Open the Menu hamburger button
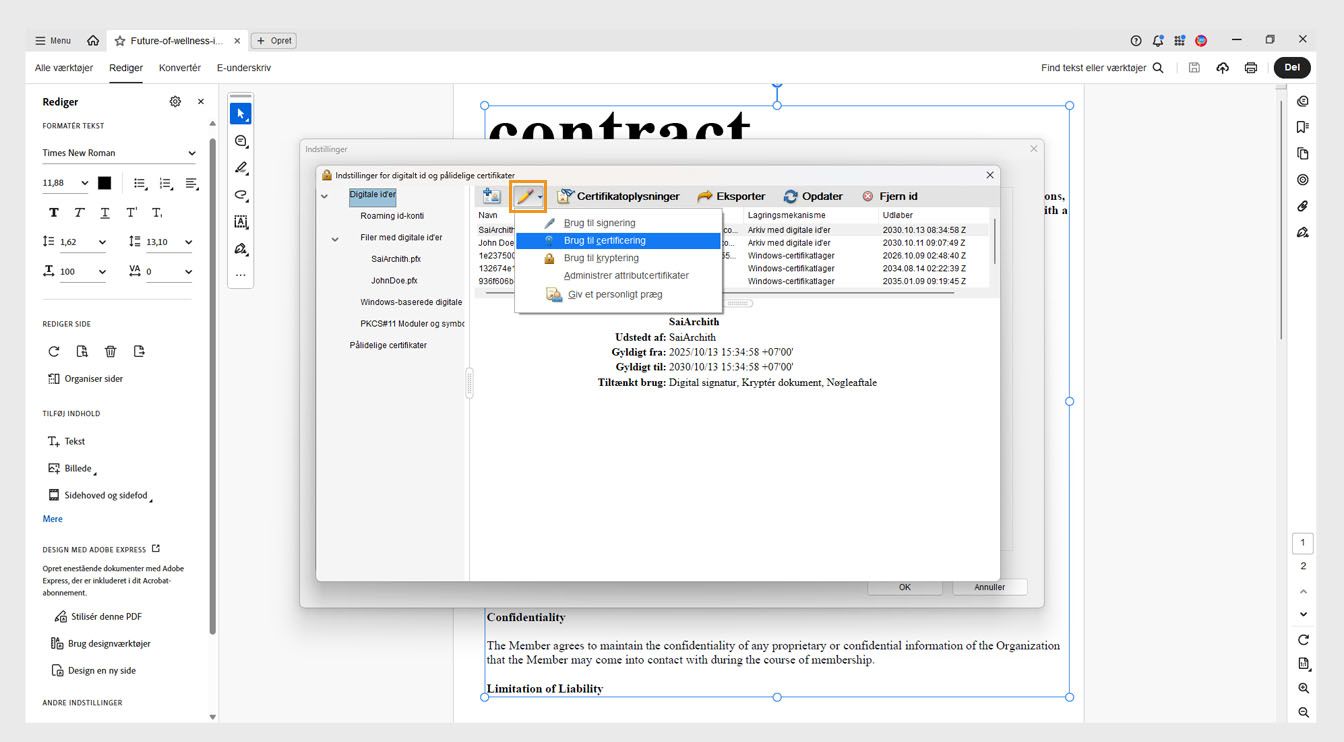1344x742 pixels. (53, 41)
